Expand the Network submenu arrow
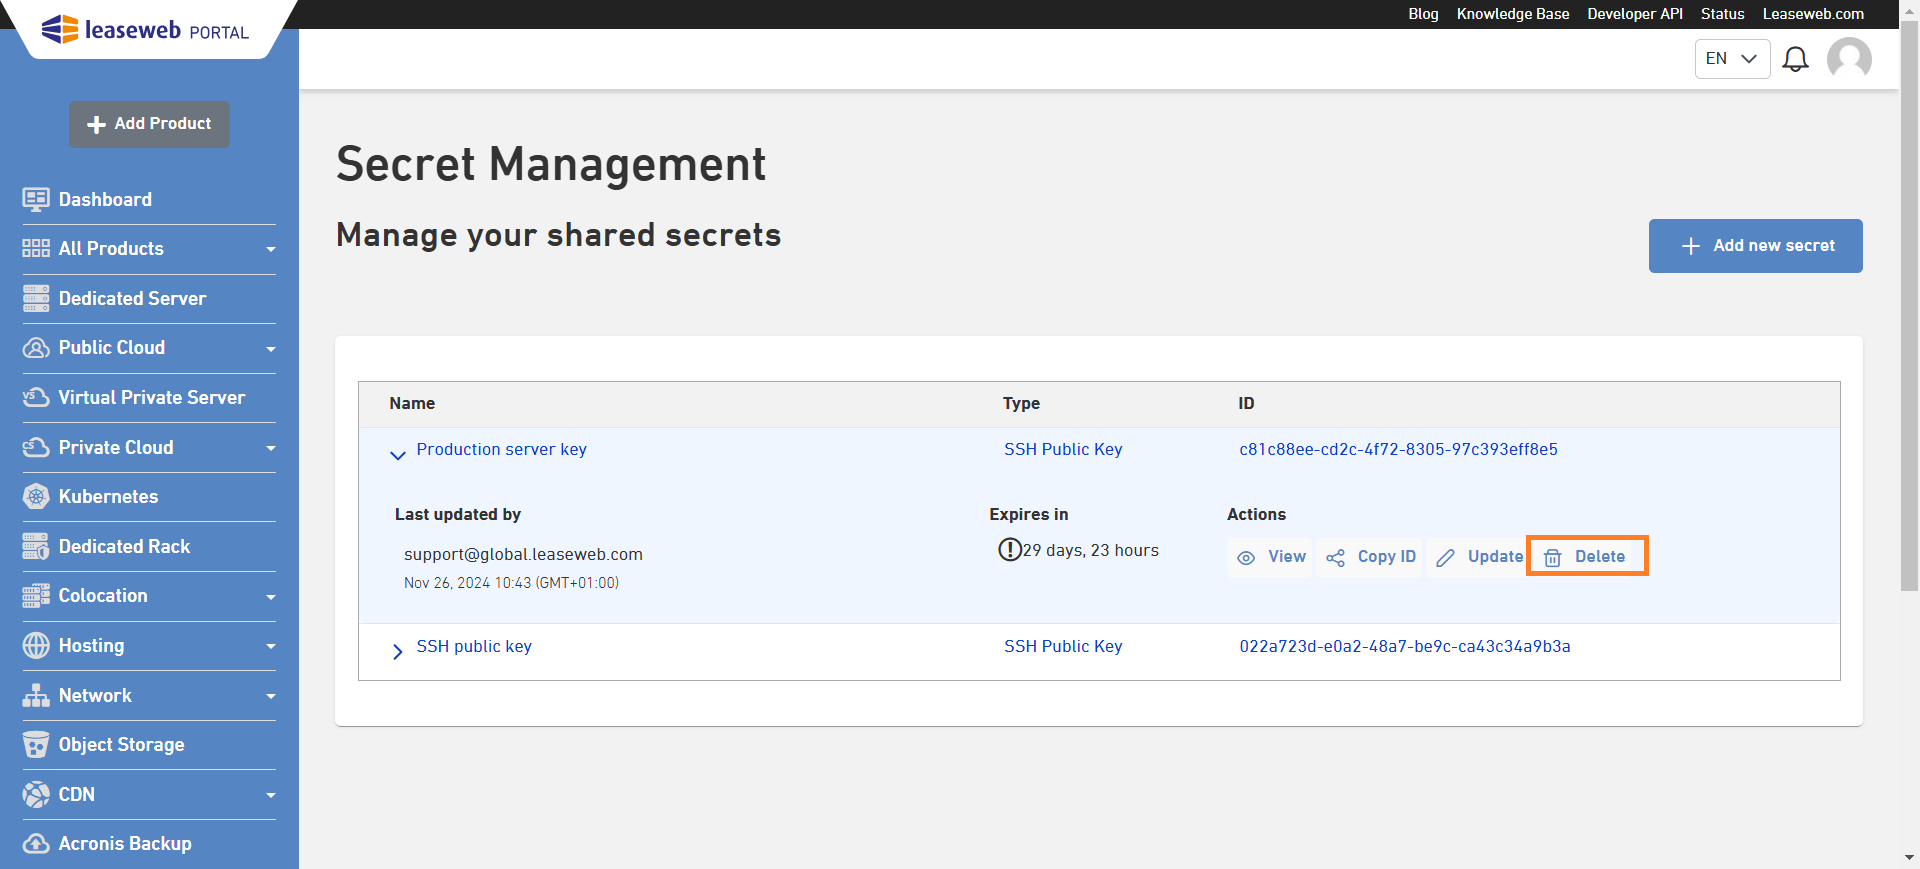This screenshot has height=869, width=1920. point(271,696)
